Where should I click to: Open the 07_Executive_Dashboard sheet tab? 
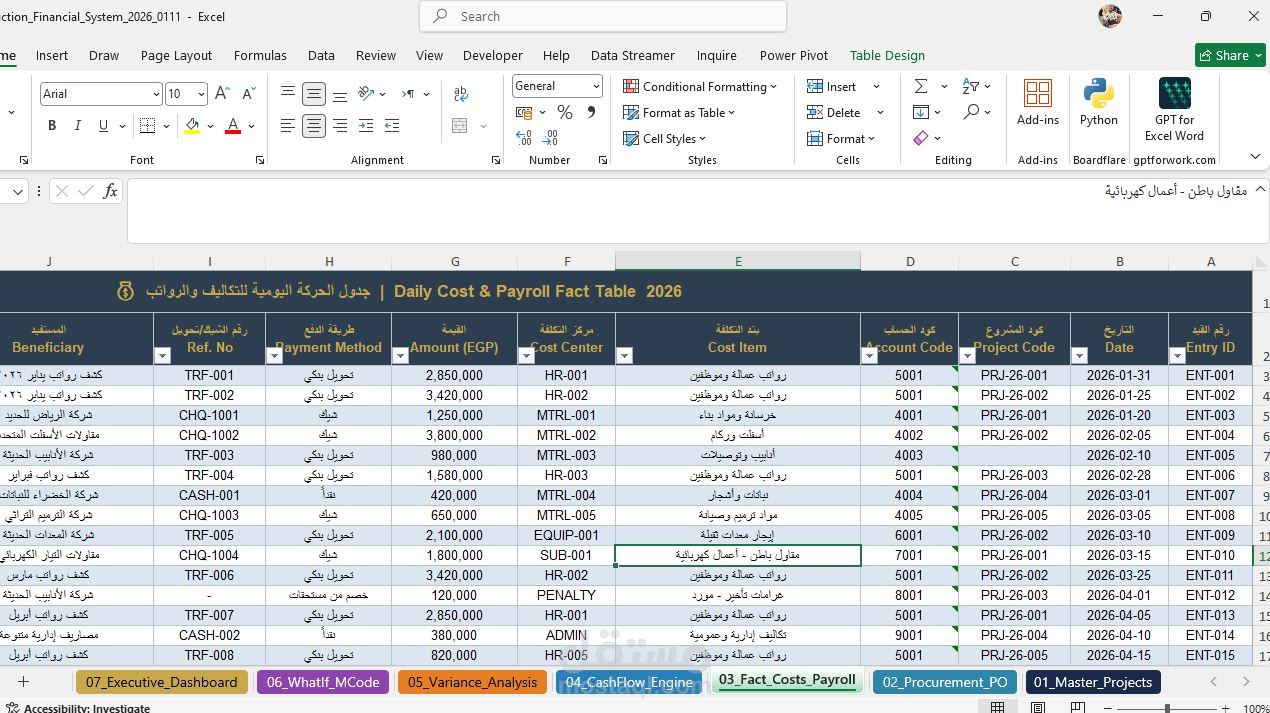tap(161, 682)
